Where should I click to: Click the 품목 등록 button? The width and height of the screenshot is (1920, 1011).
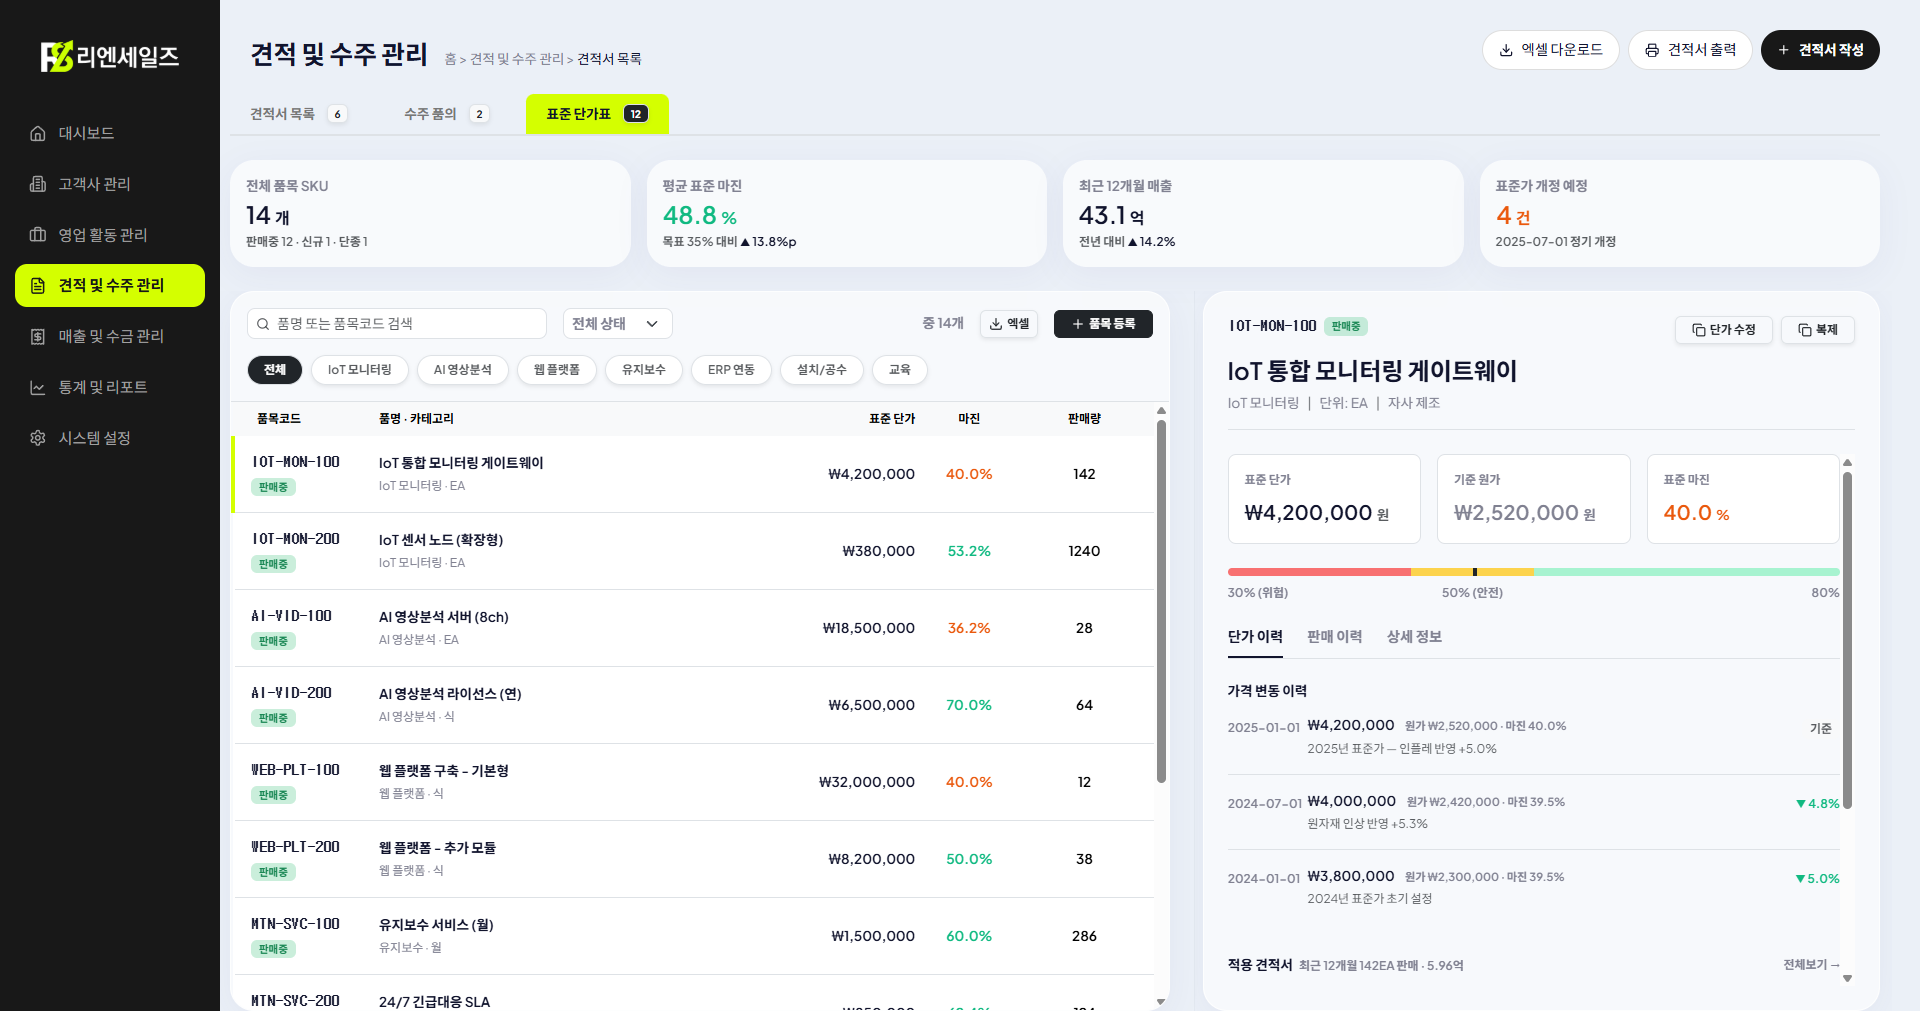(x=1103, y=324)
